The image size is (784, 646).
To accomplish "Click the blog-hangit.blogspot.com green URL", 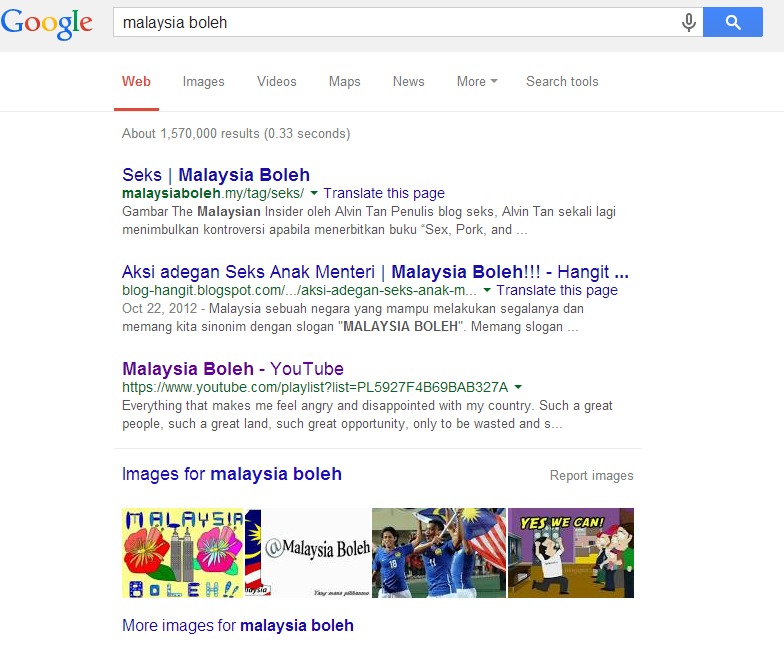I will click(299, 290).
